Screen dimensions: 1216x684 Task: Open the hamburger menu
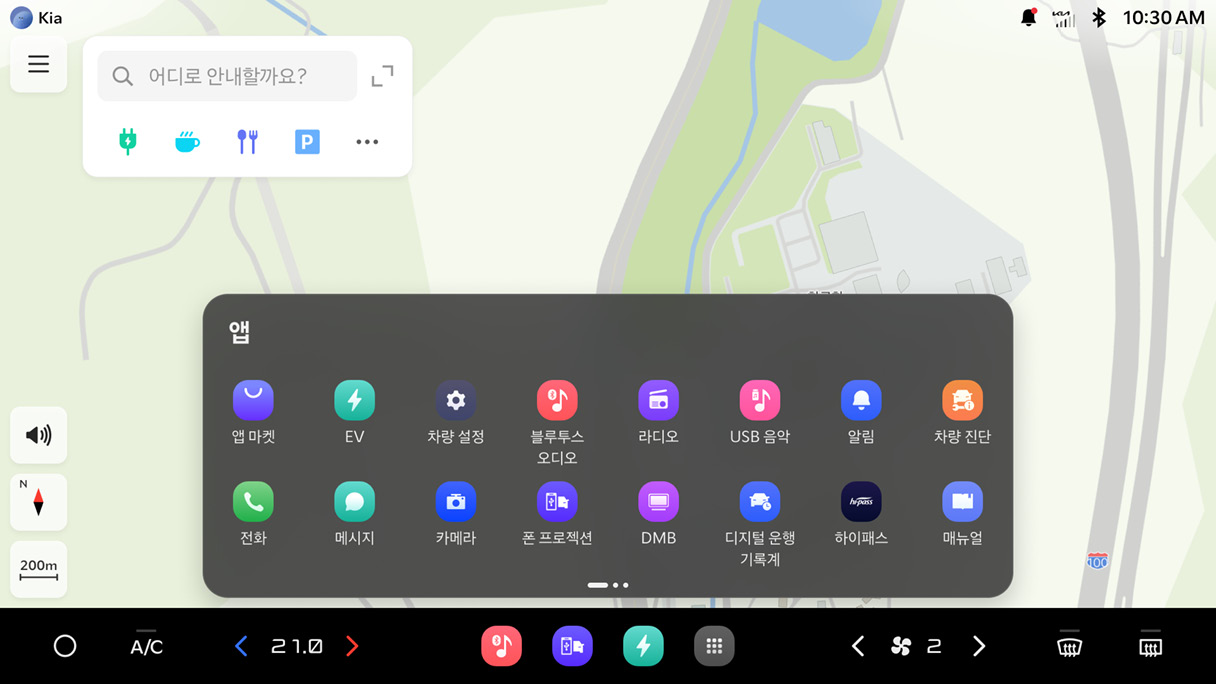[x=39, y=65]
